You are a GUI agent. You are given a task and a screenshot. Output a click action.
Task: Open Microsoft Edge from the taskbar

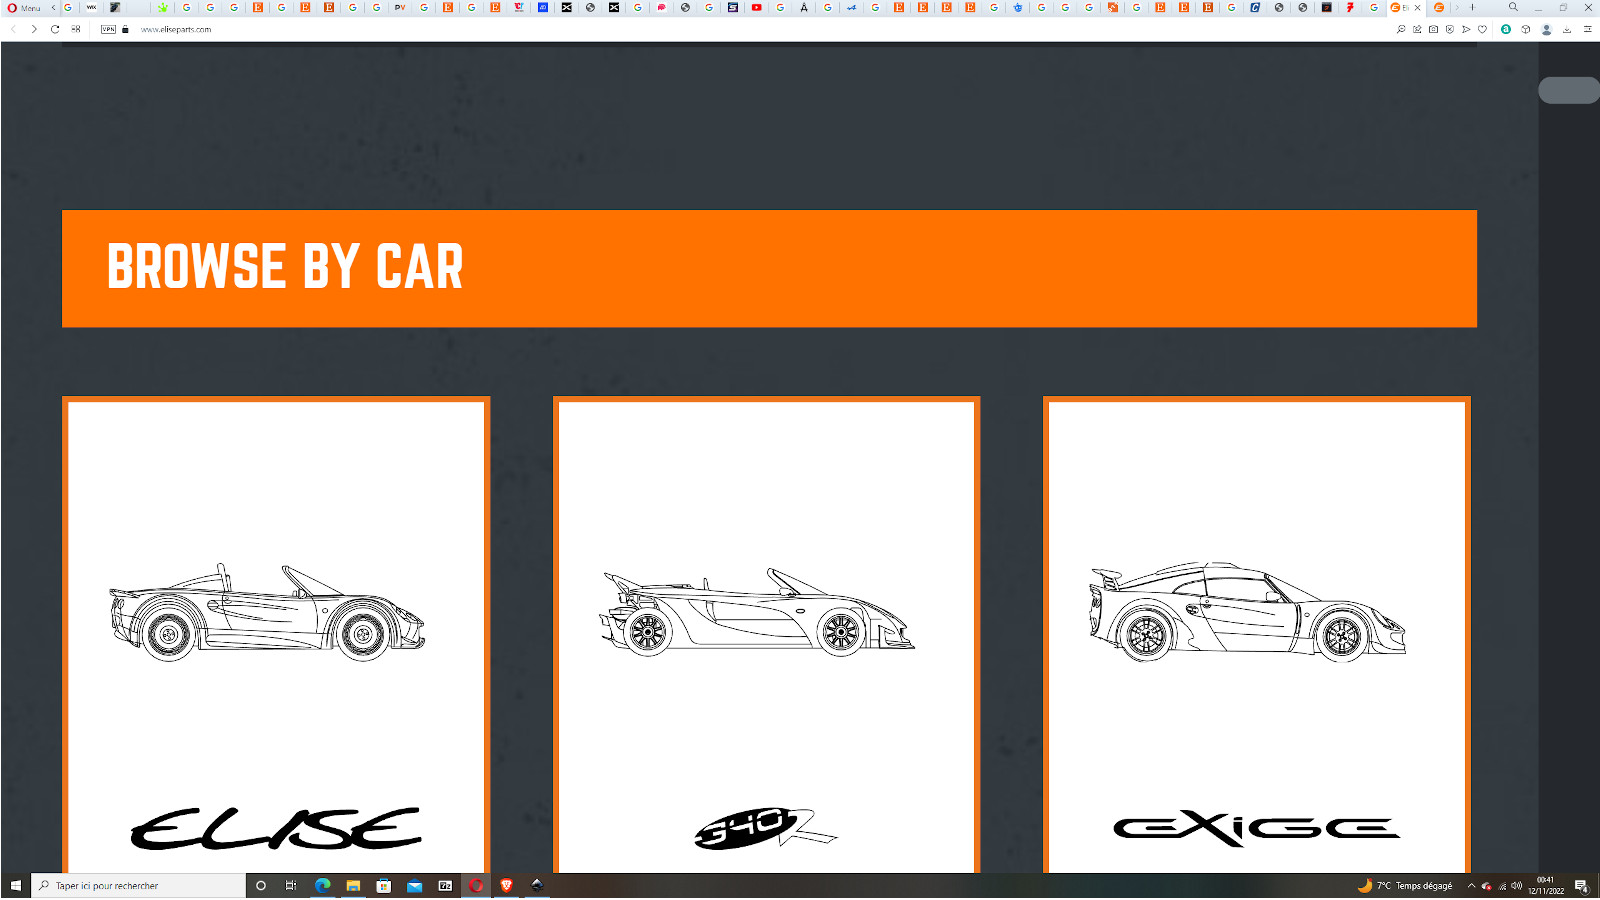(323, 885)
